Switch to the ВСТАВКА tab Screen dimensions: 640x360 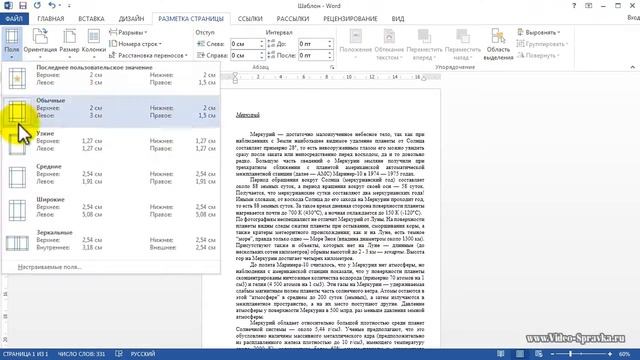coord(91,19)
